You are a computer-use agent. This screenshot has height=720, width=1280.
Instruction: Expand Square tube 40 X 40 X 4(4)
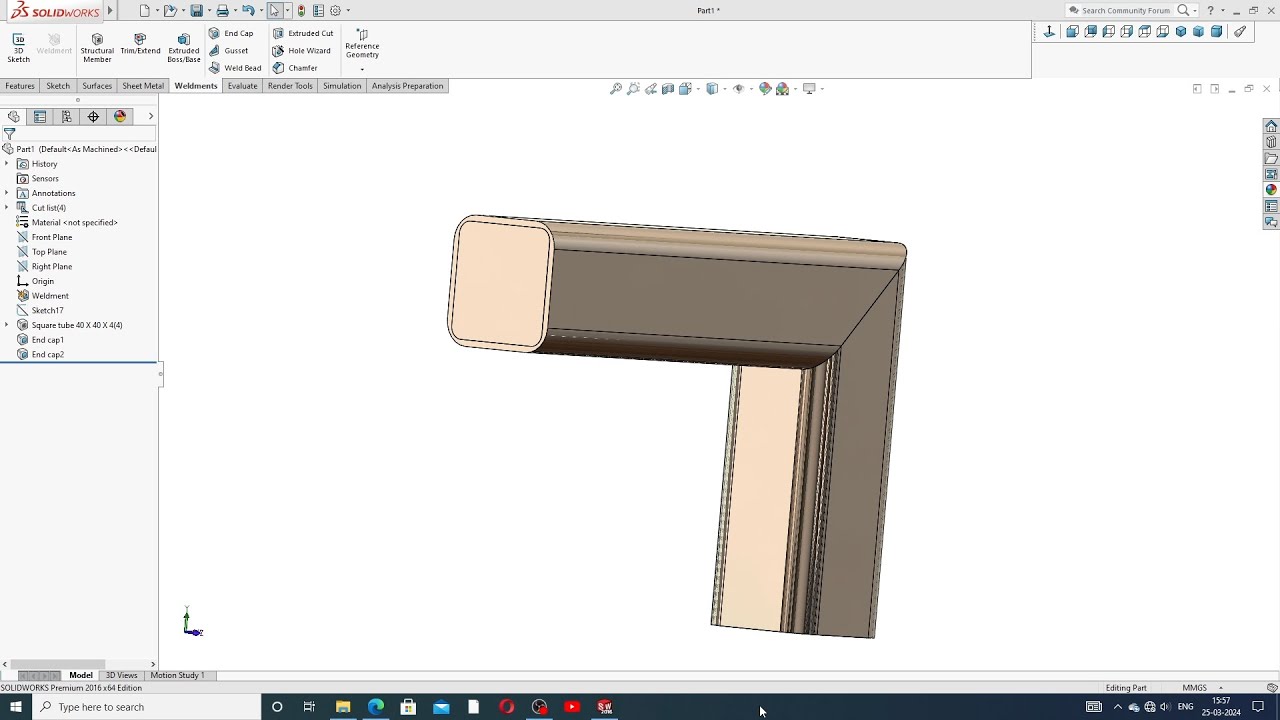6,325
